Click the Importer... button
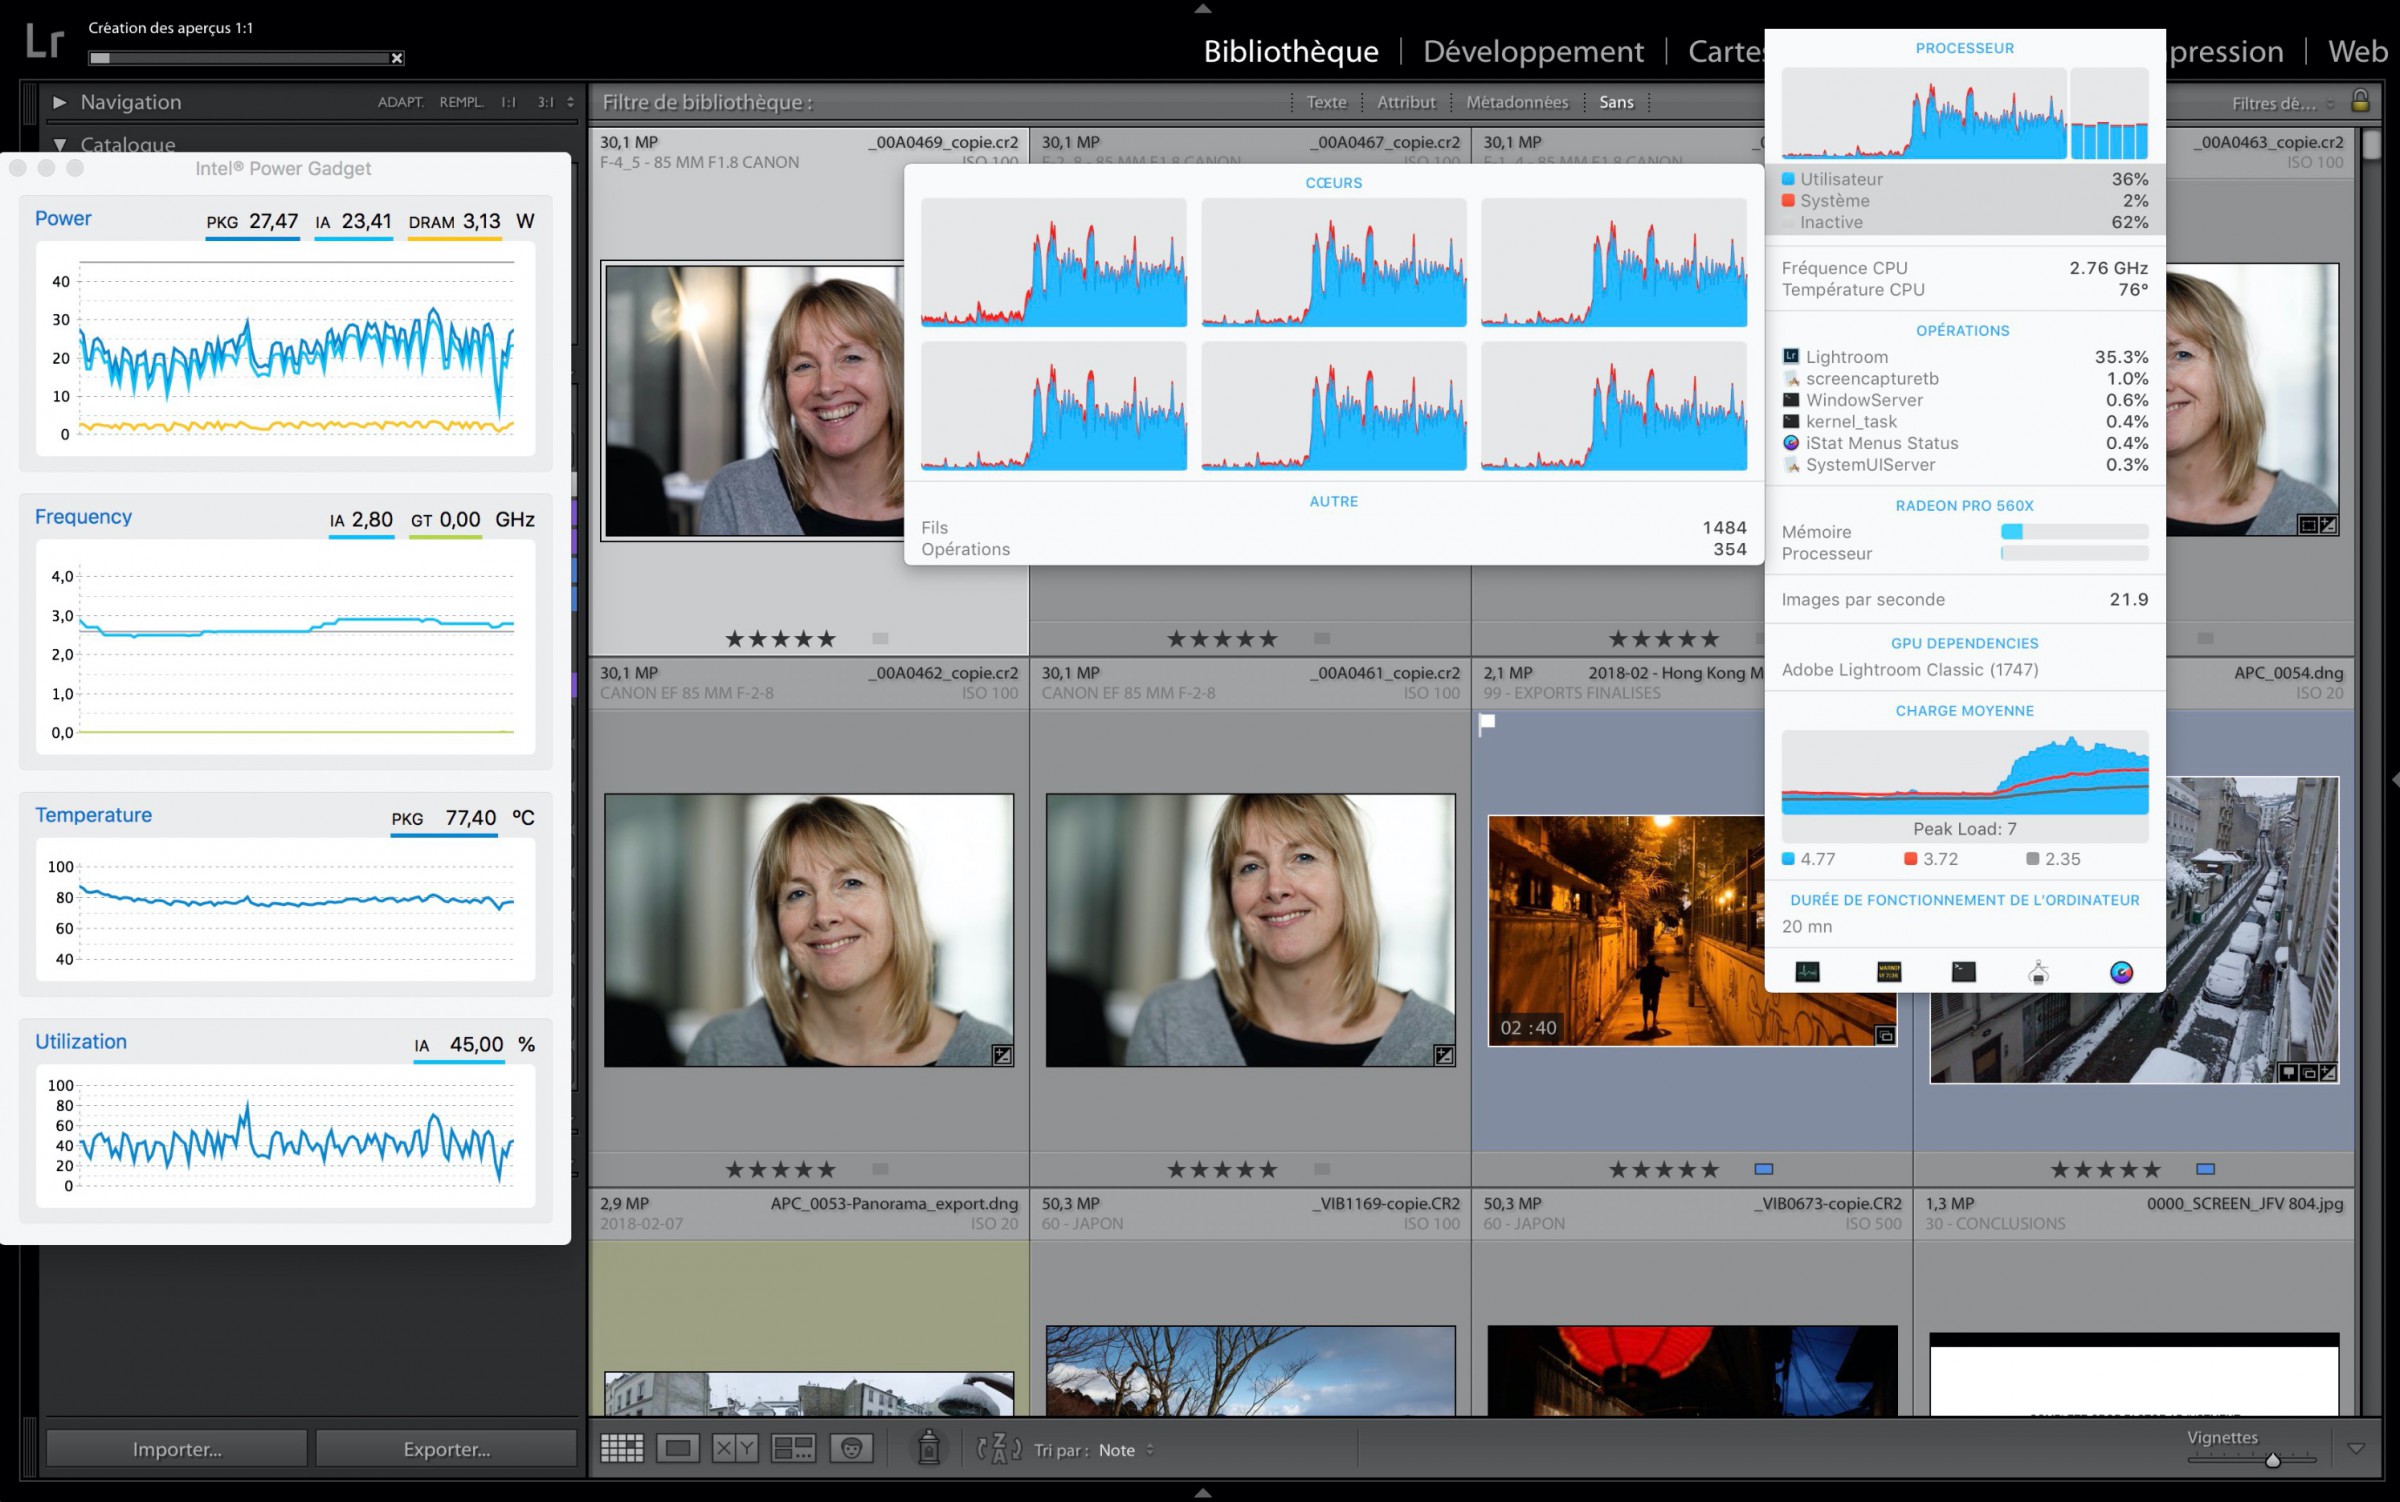Image resolution: width=2400 pixels, height=1502 pixels. click(x=177, y=1448)
